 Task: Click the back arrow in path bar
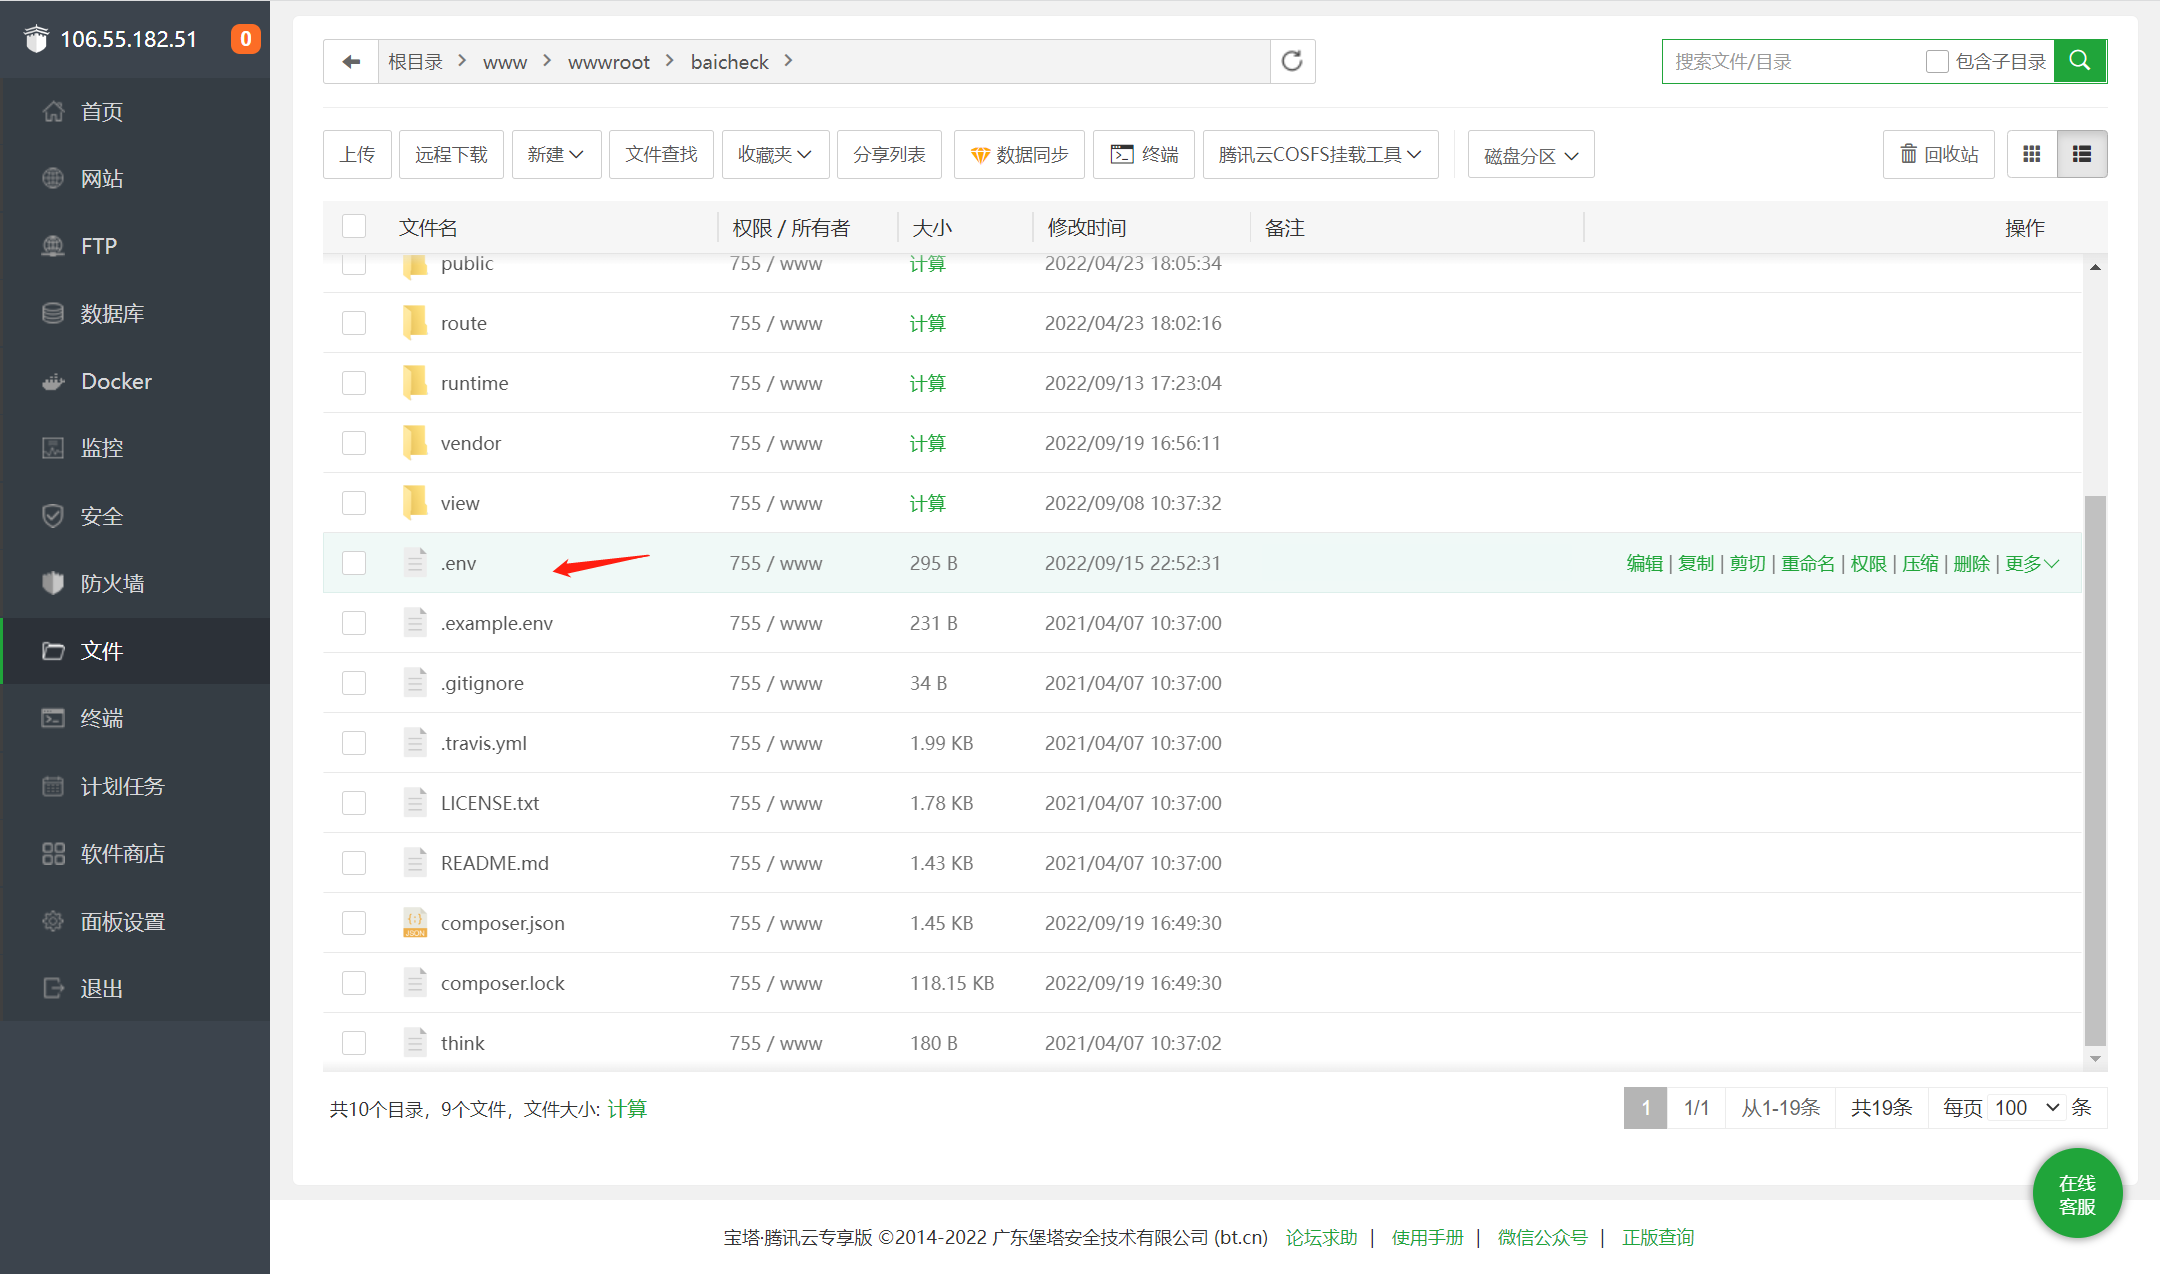click(351, 62)
